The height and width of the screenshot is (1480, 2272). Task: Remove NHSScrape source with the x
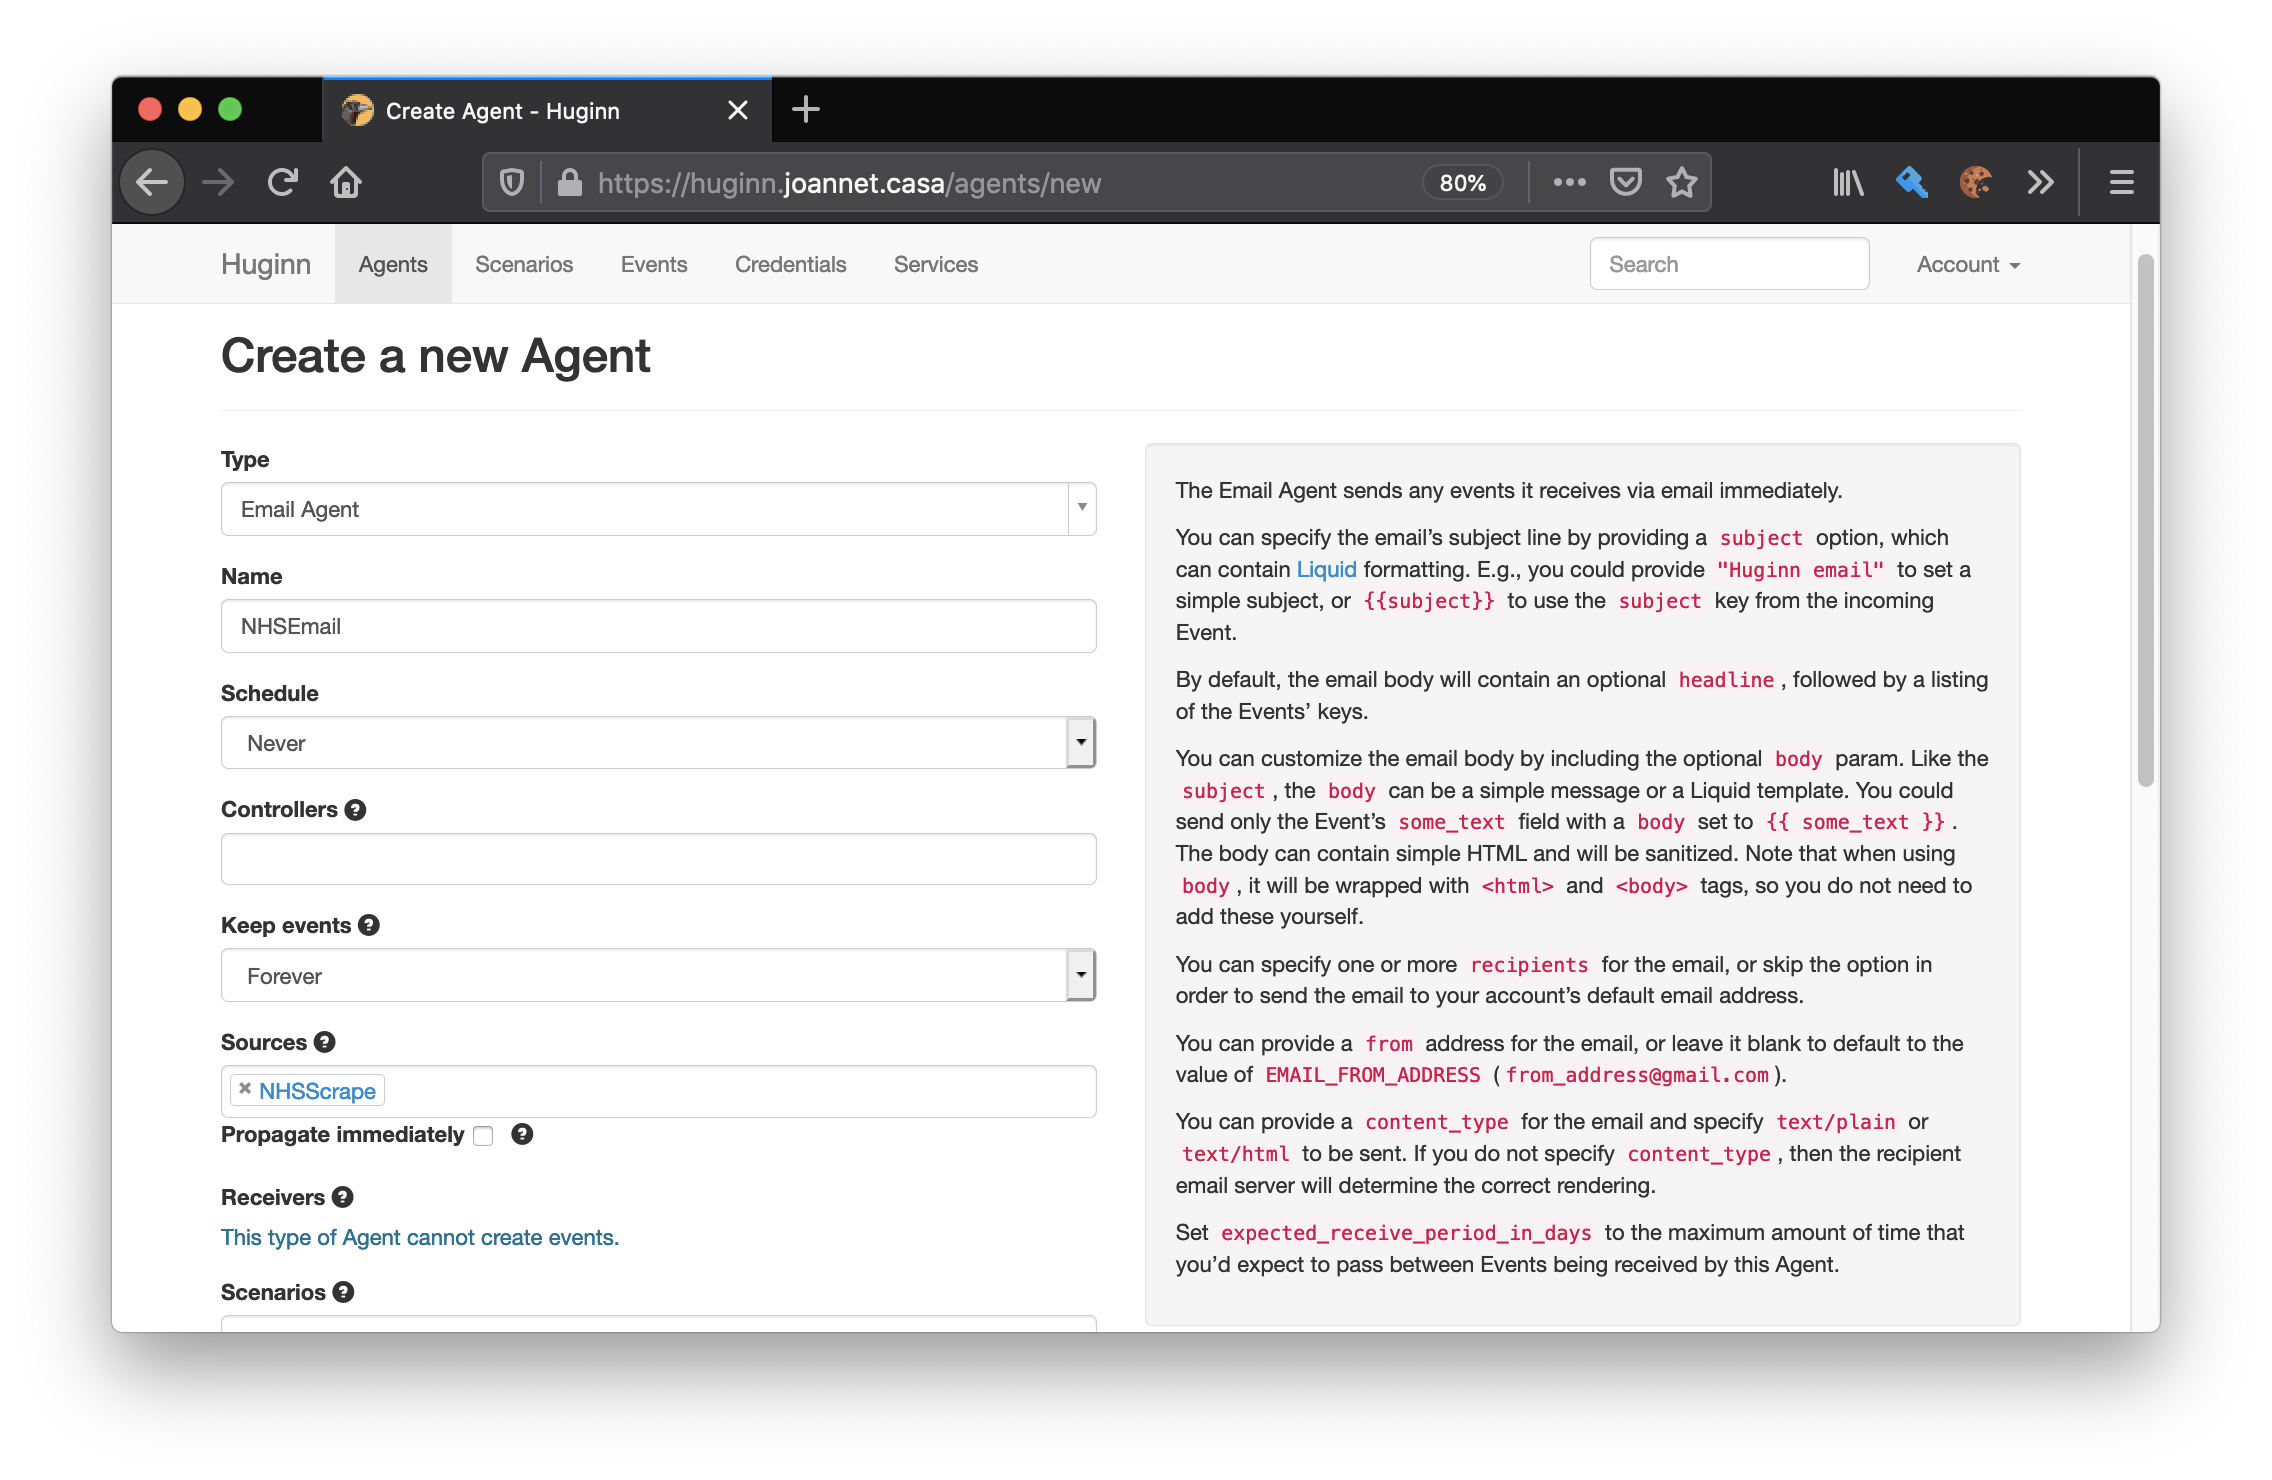tap(245, 1089)
